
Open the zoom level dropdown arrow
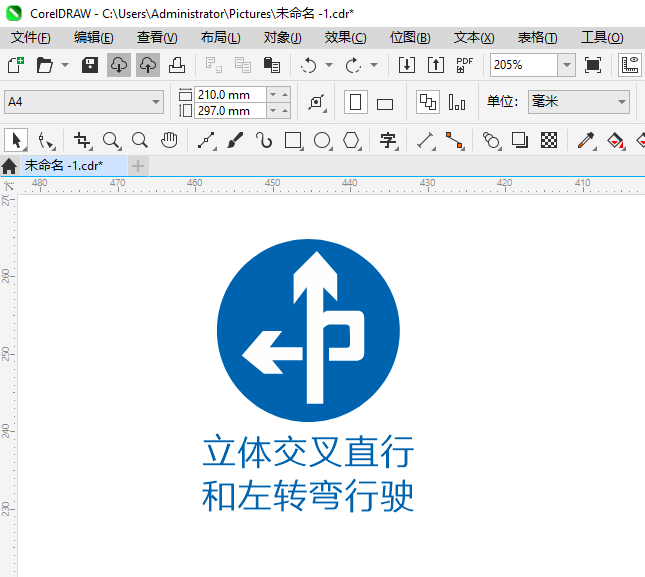pos(567,65)
